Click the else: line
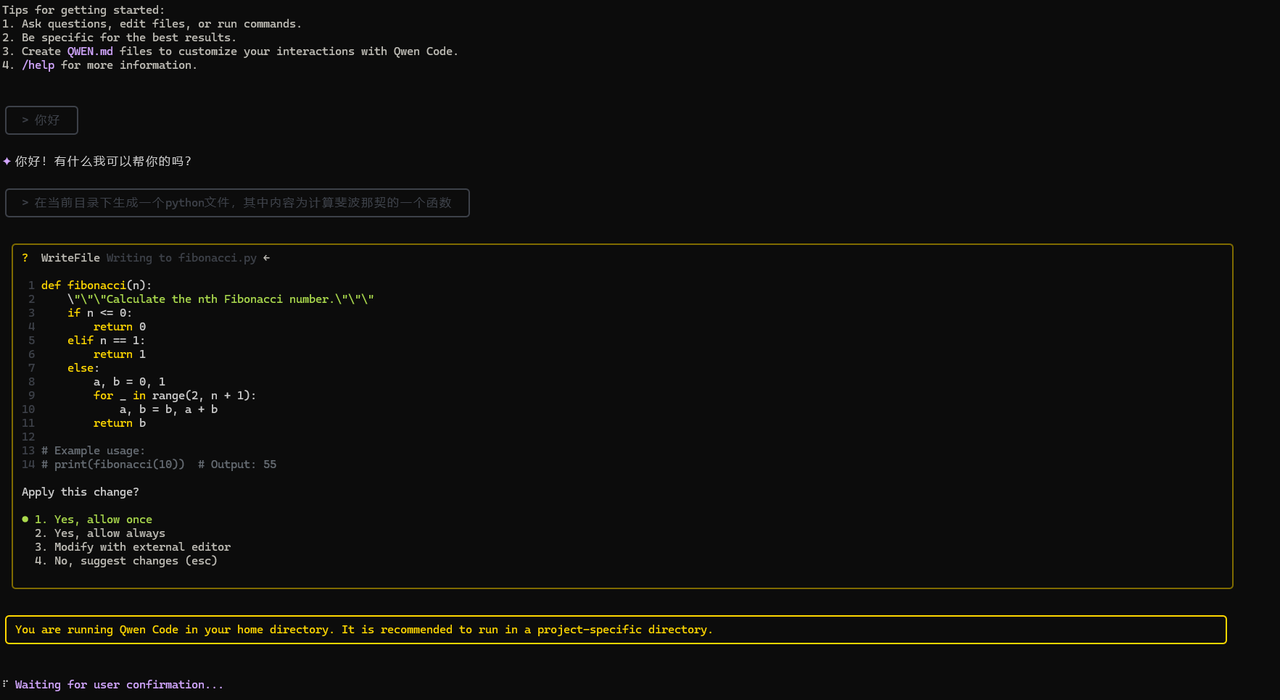This screenshot has height=700, width=1280. [83, 368]
